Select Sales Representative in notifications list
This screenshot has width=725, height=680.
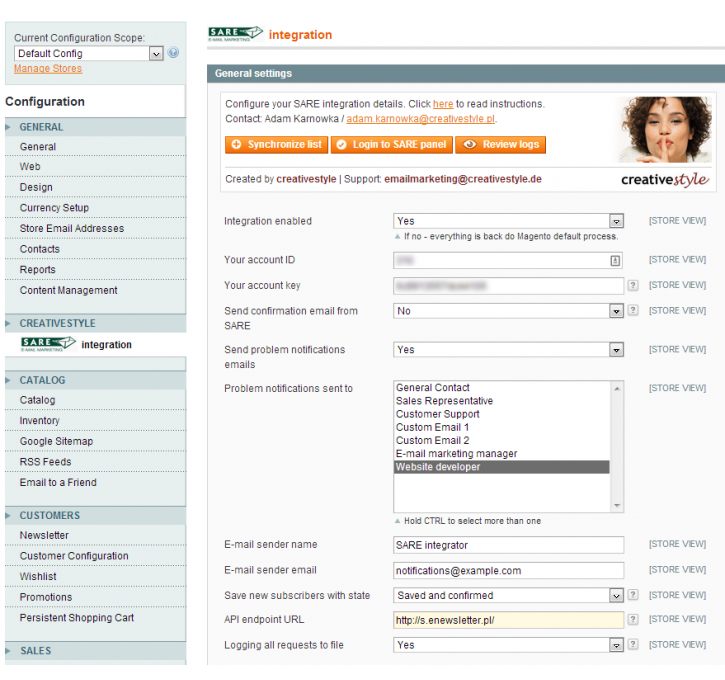pyautogui.click(x=502, y=401)
